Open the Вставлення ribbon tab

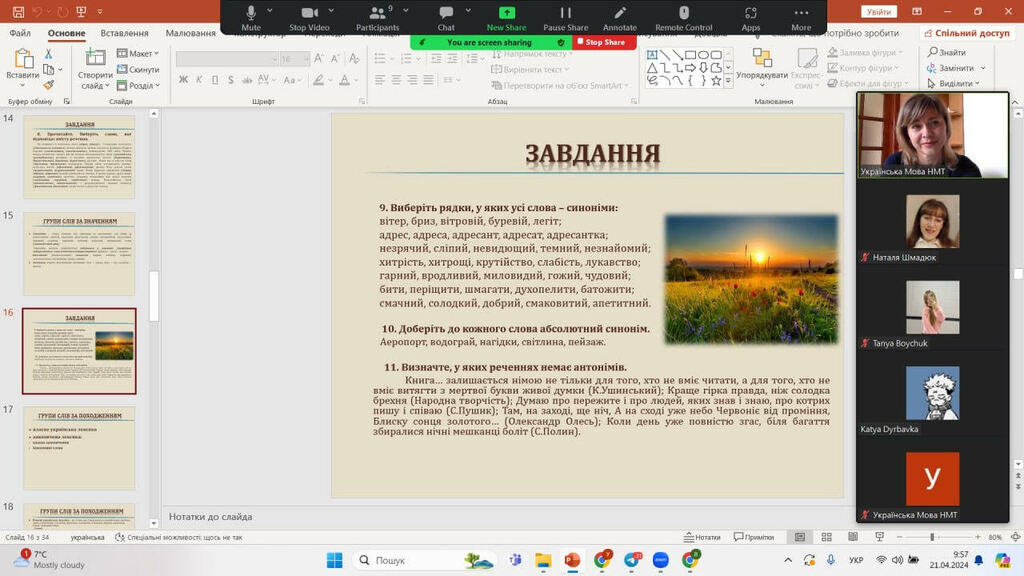click(x=125, y=33)
